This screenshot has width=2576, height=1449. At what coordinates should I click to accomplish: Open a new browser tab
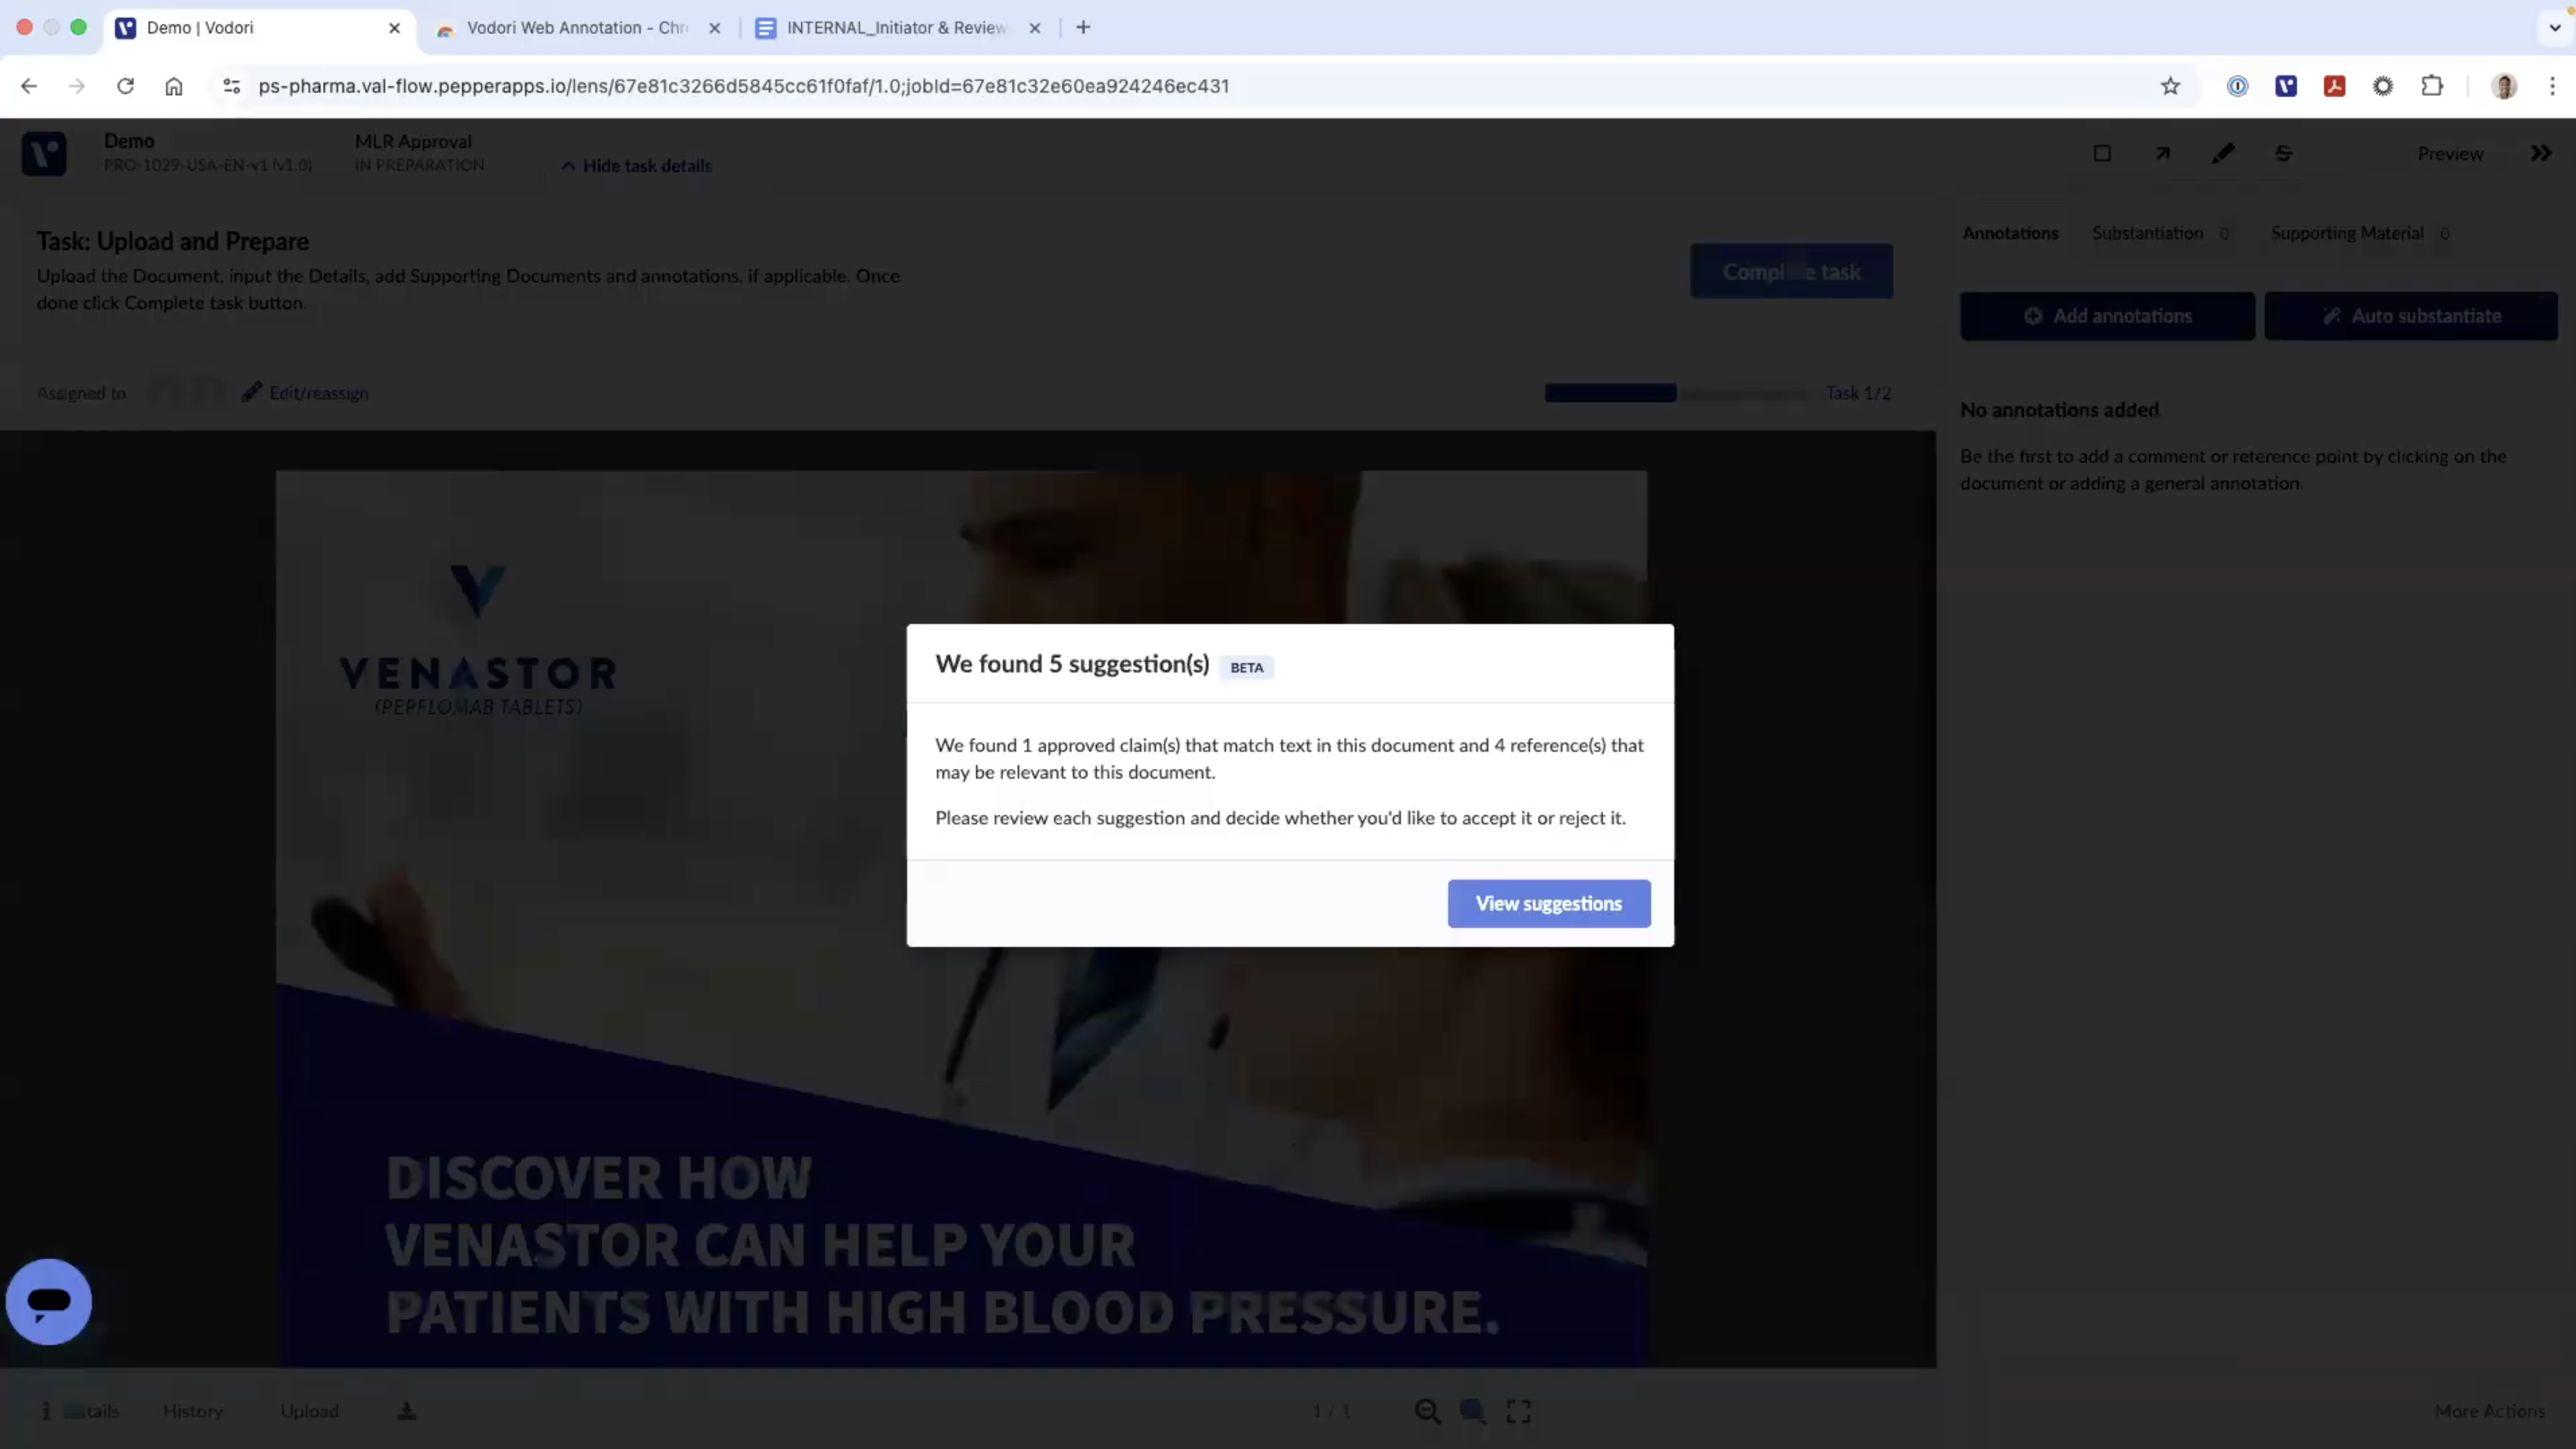click(x=1083, y=28)
